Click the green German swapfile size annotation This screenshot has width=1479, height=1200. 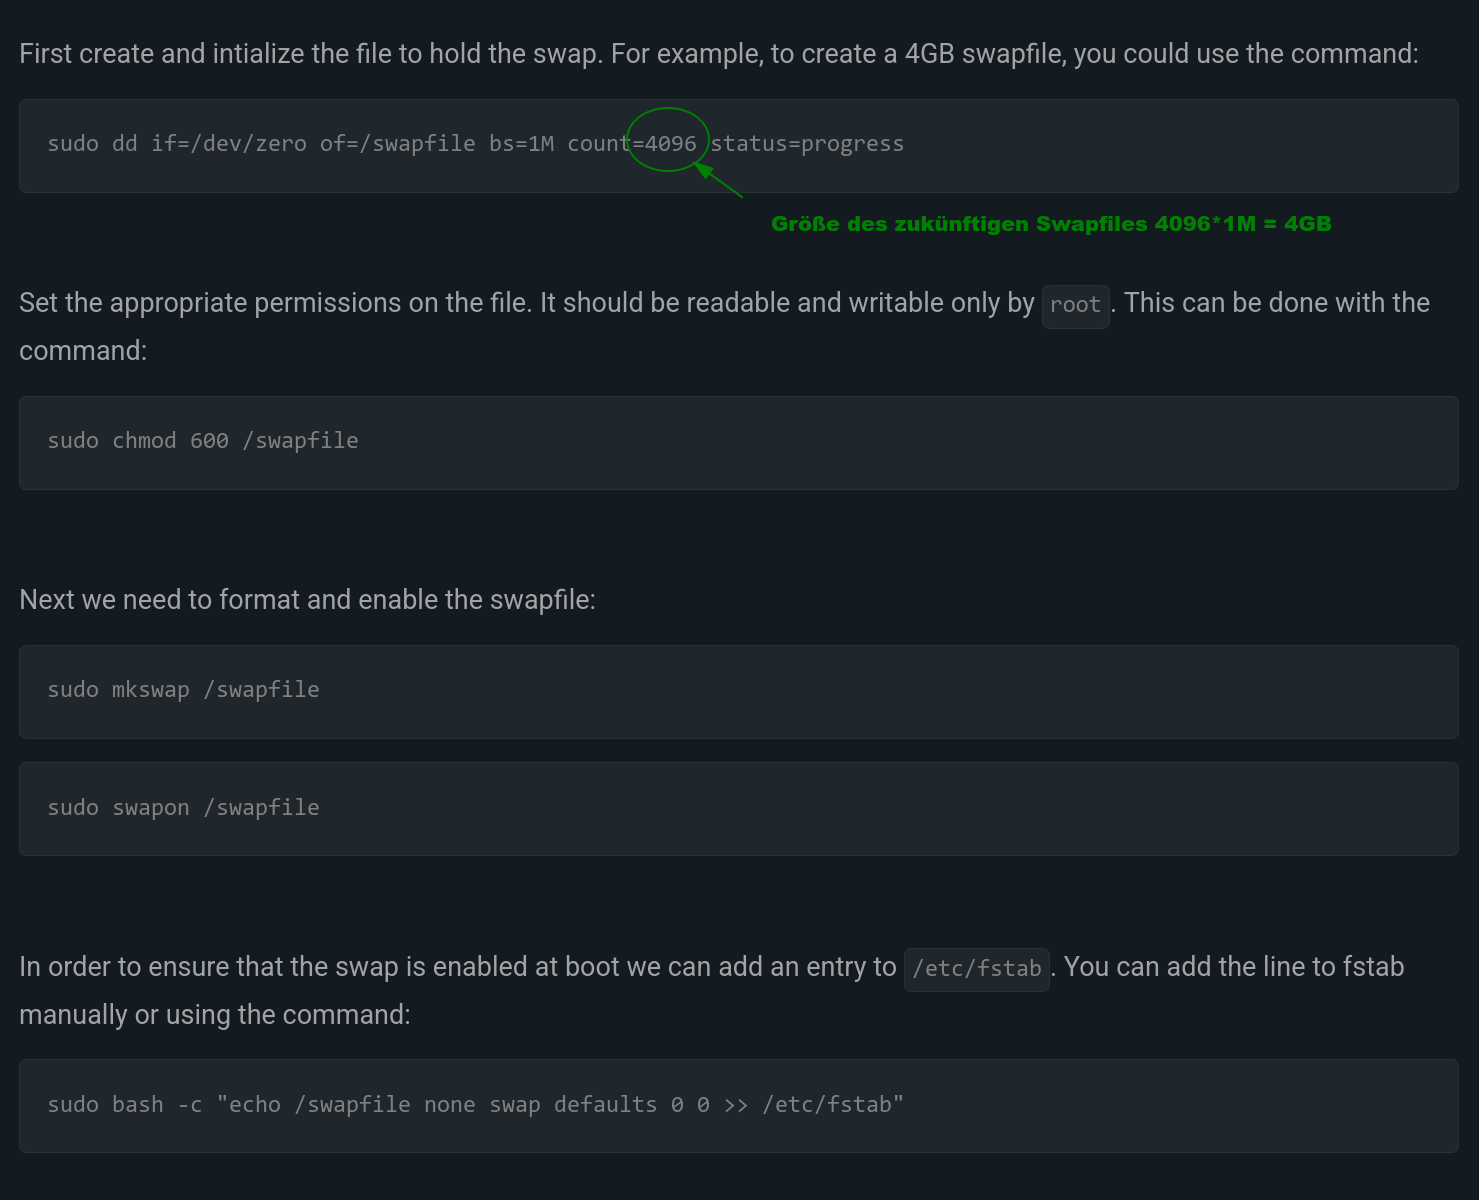pyautogui.click(x=1051, y=224)
